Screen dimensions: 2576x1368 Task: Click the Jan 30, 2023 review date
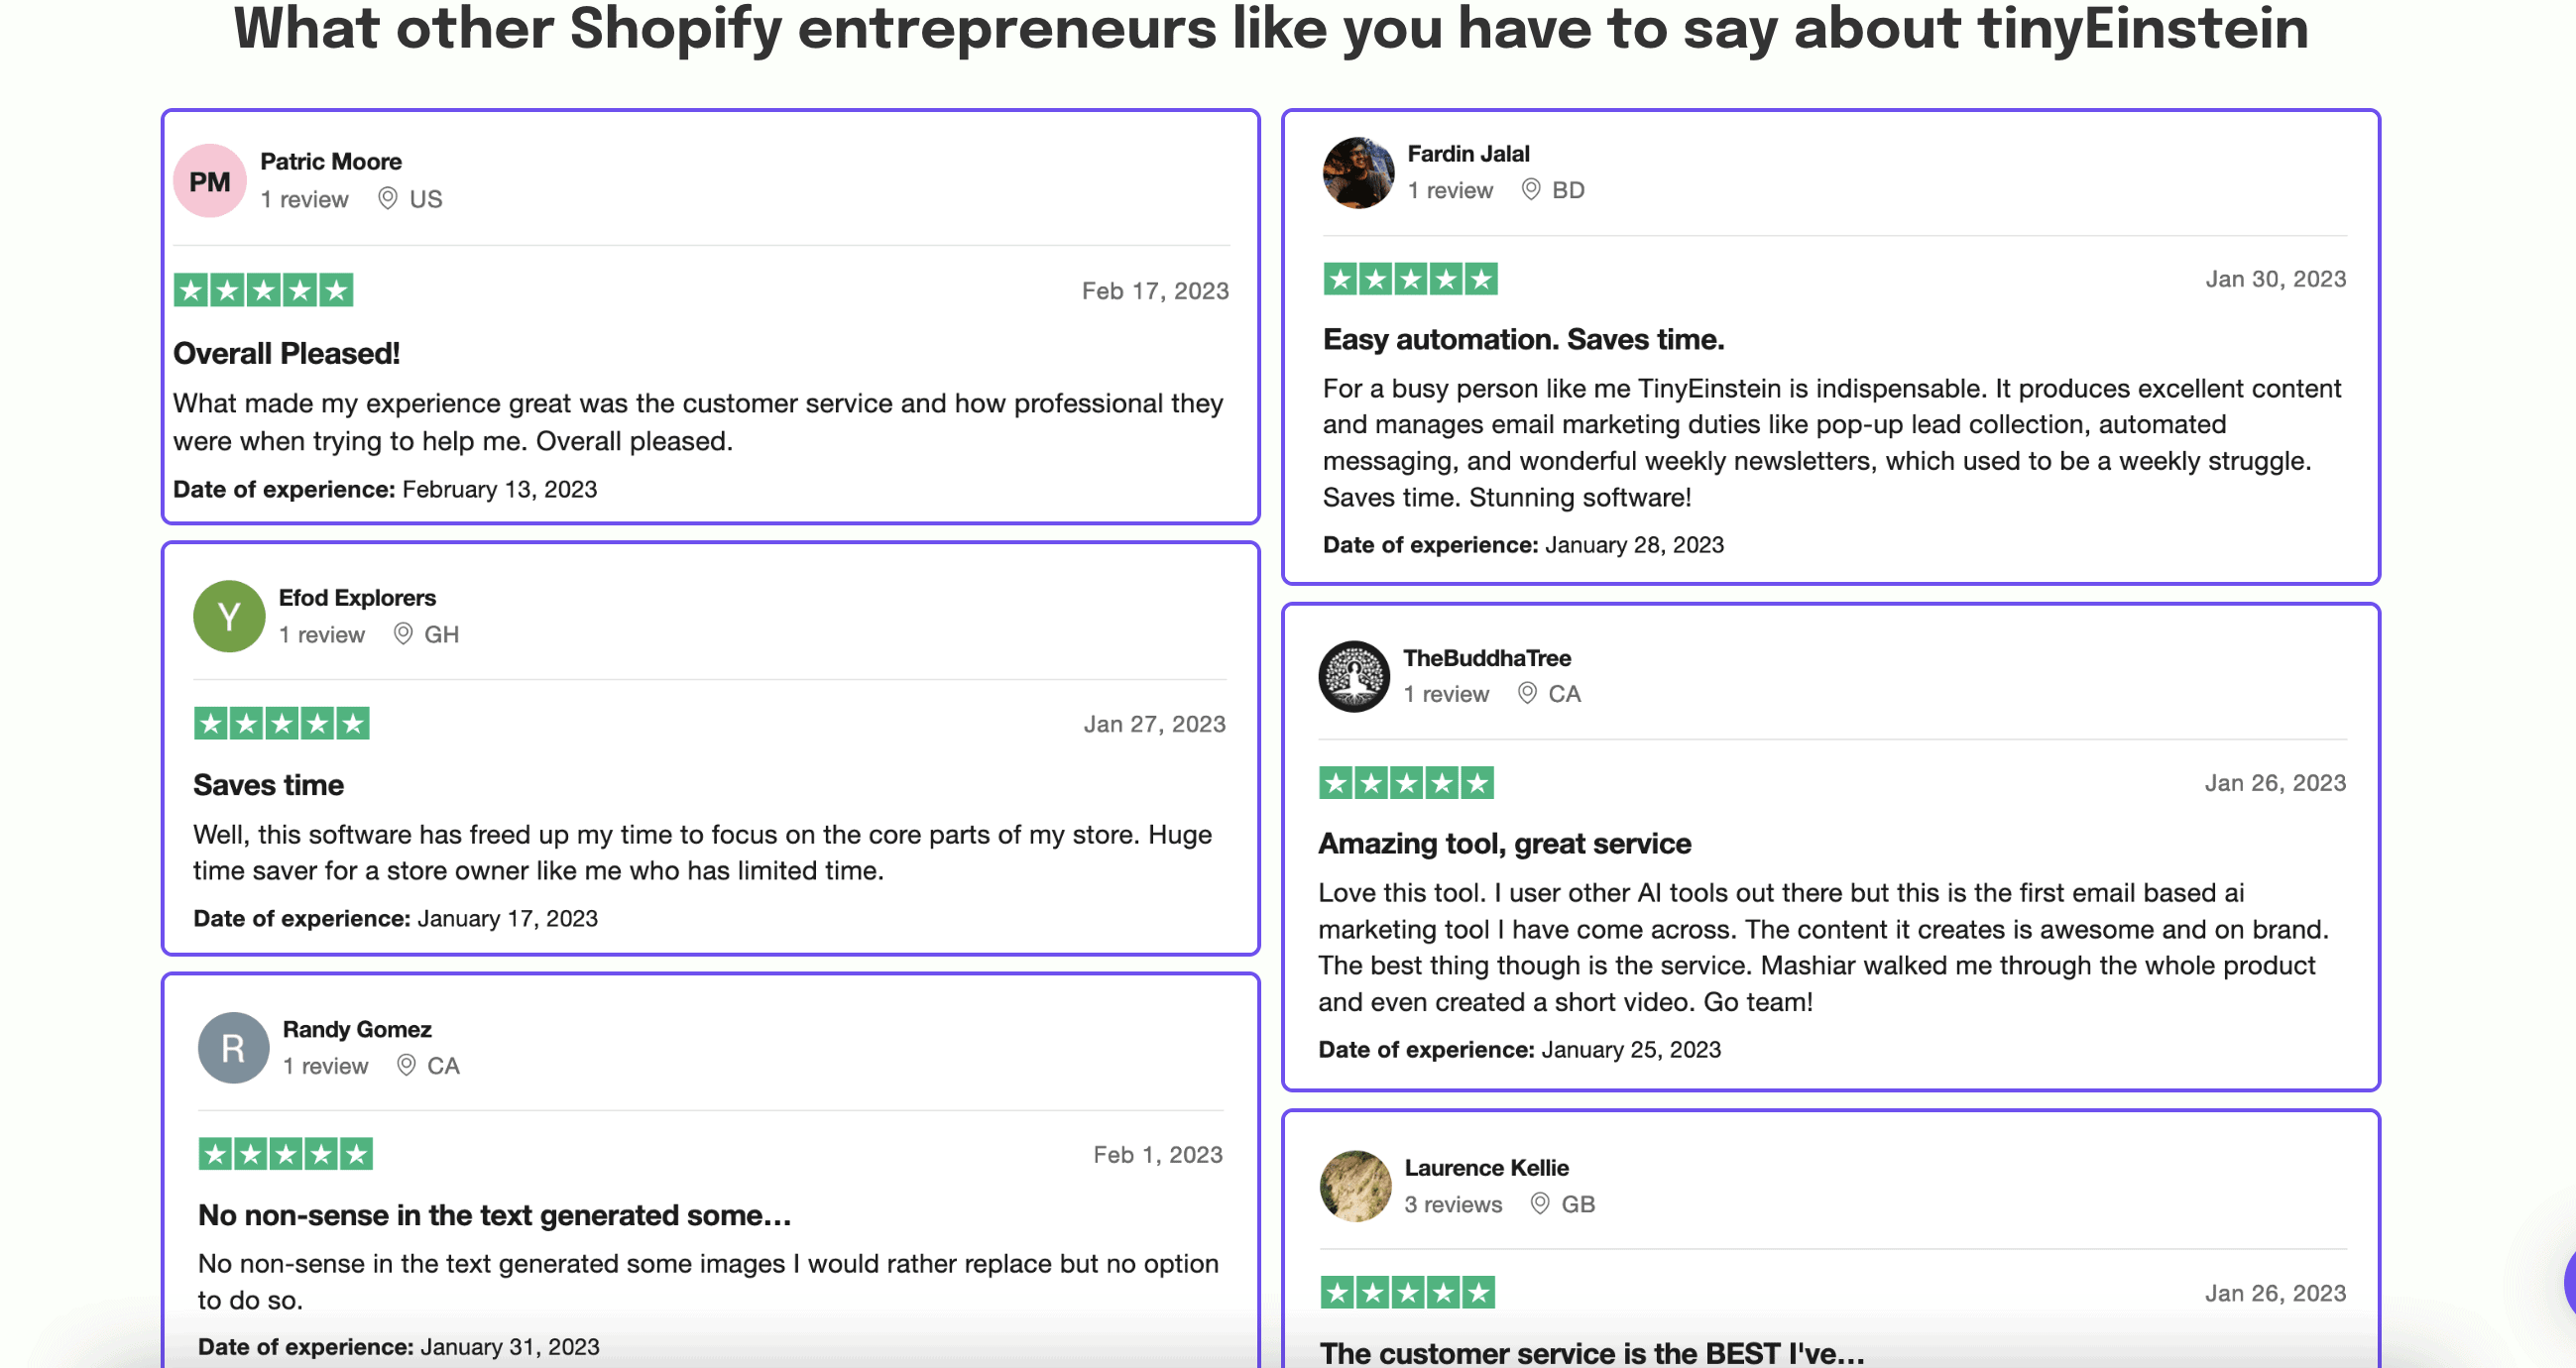[2275, 279]
